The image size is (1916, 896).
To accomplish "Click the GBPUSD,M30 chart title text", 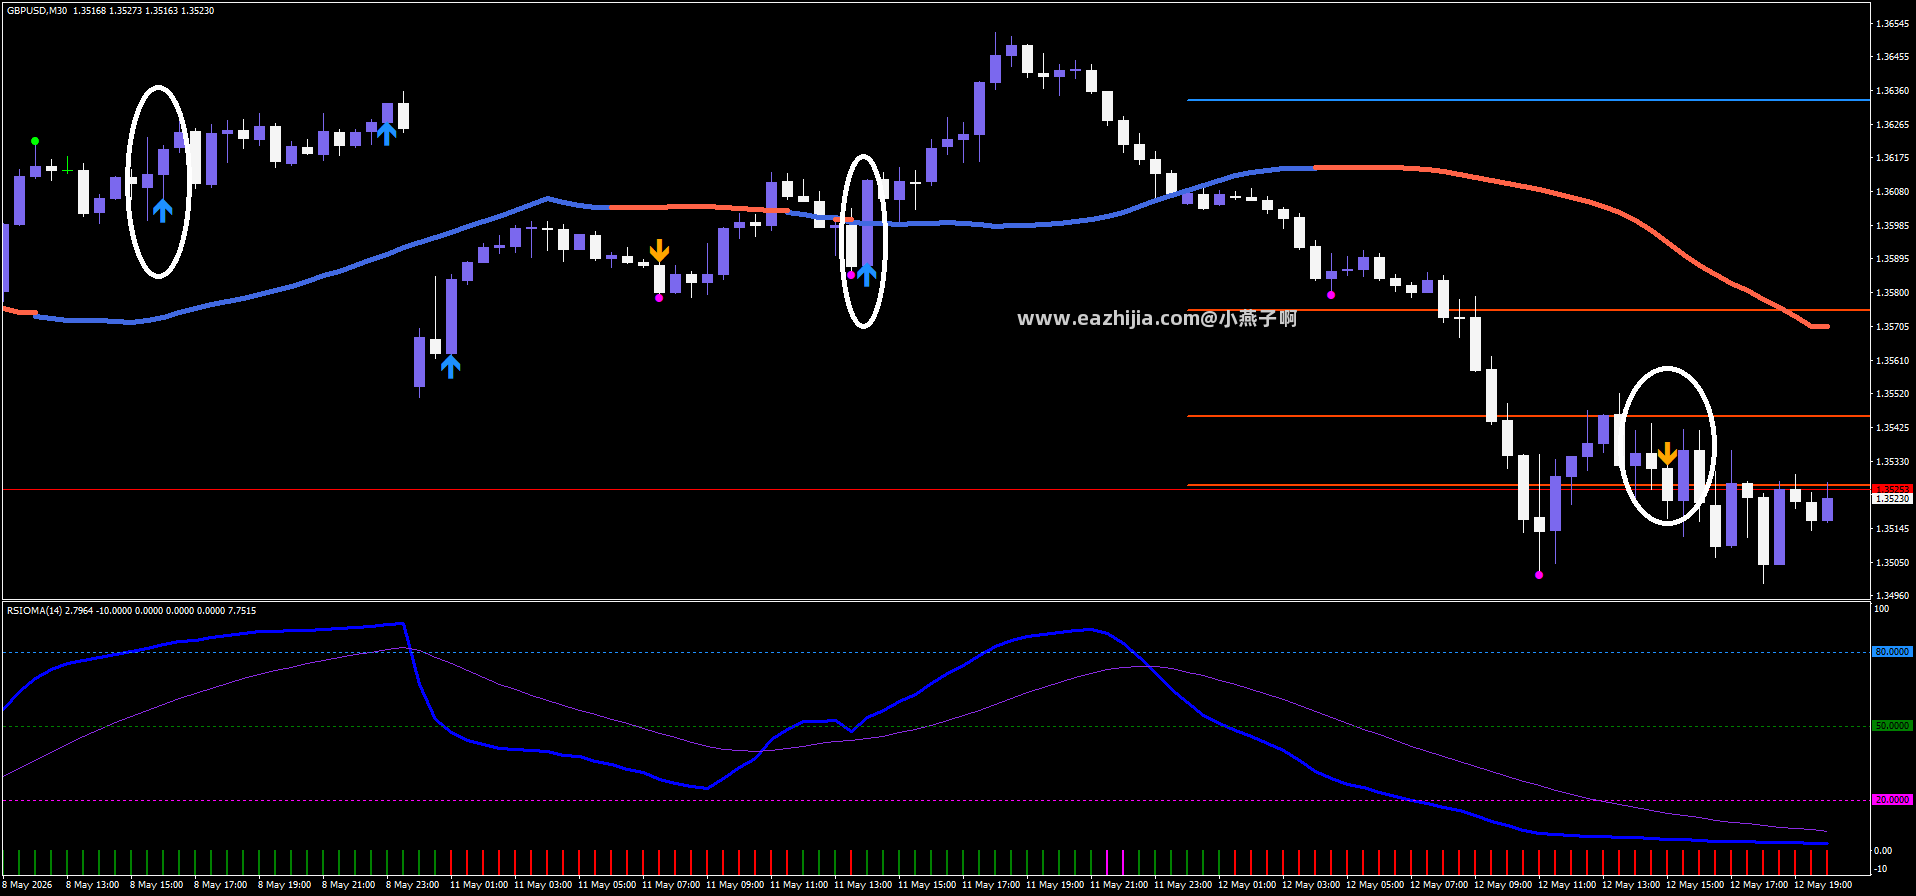I will coord(37,11).
